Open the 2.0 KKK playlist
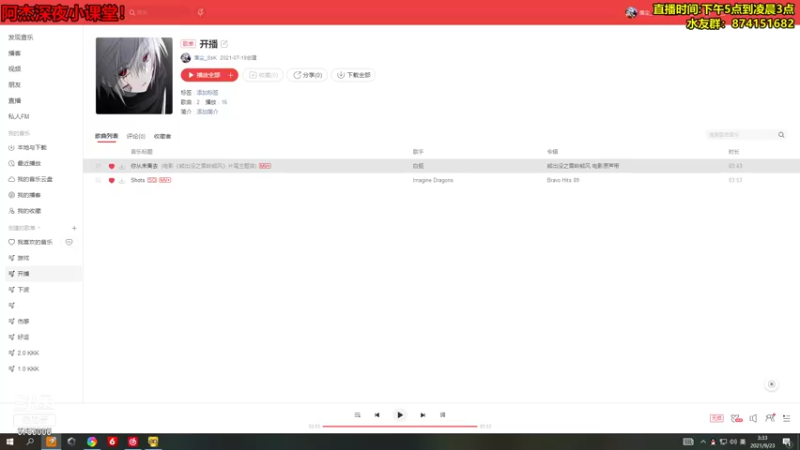The width and height of the screenshot is (800, 450). point(24,353)
